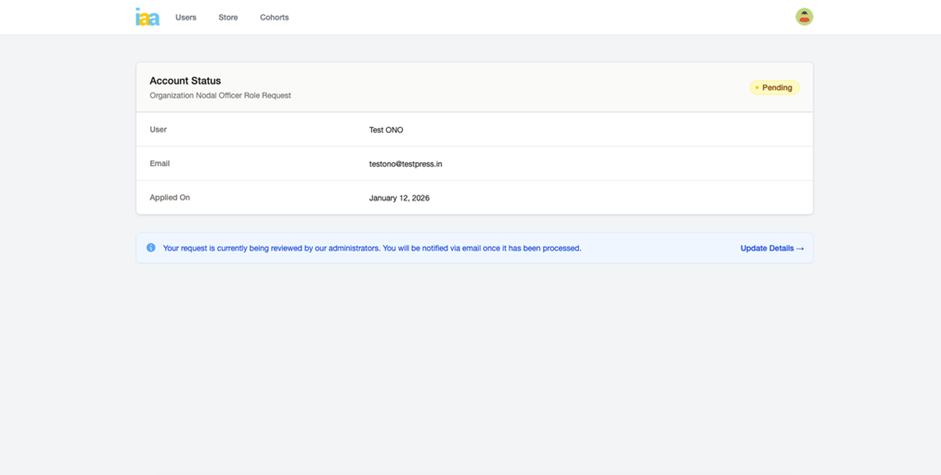Click the Test ONO user name
This screenshot has height=475, width=941.
pos(386,130)
